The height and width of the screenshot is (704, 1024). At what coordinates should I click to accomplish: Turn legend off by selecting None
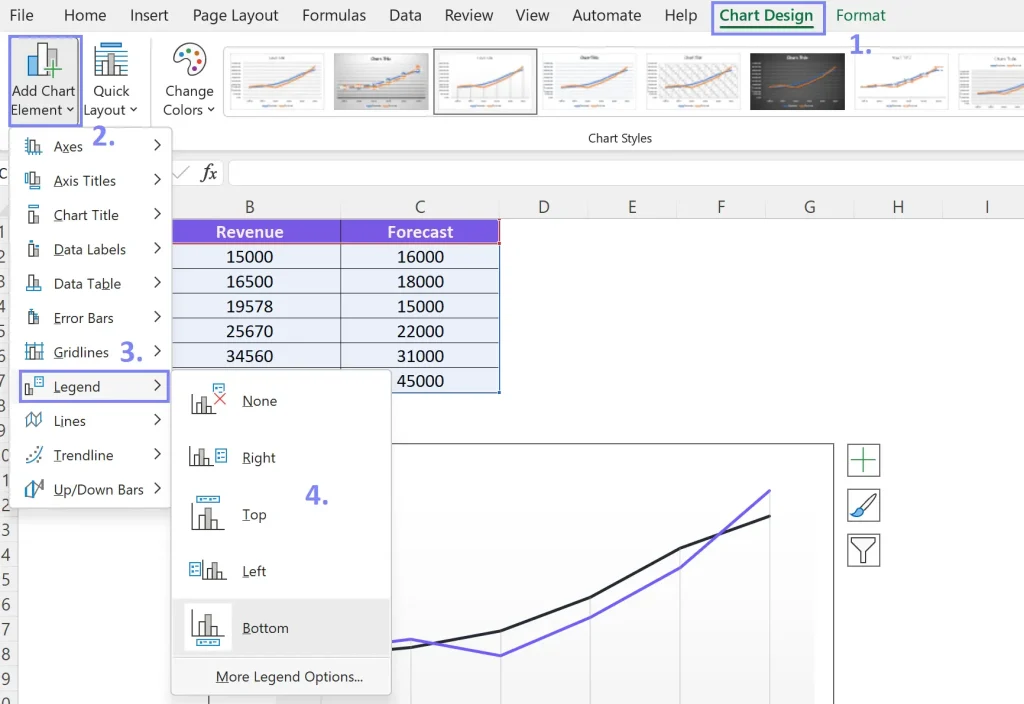259,400
